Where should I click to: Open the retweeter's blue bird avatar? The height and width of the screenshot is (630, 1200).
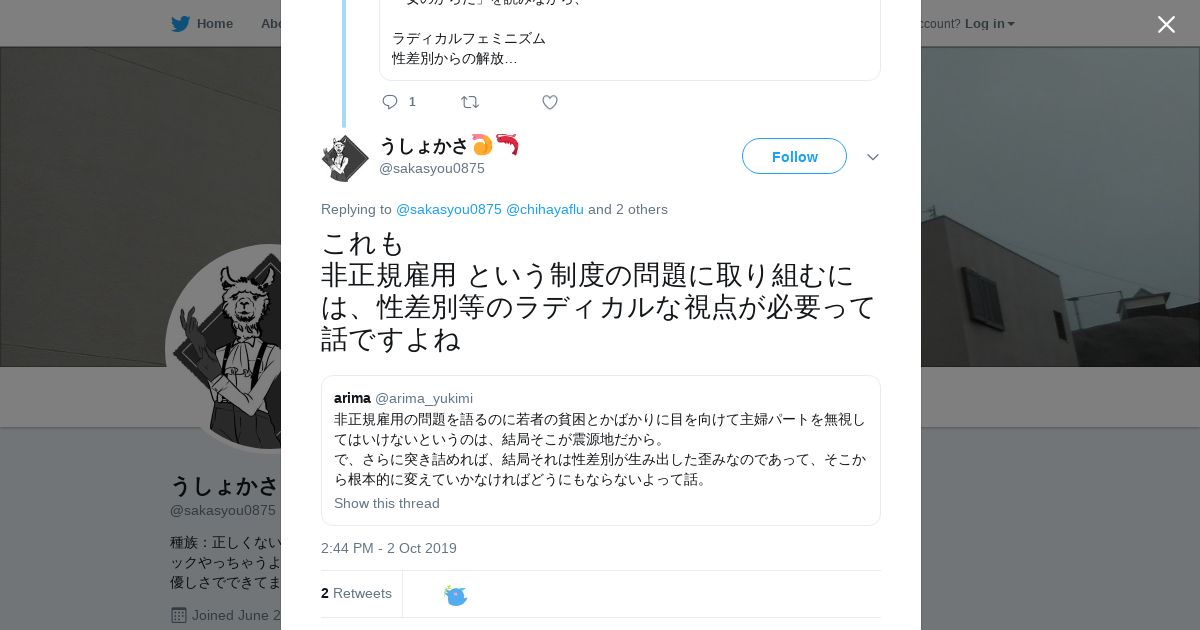(x=456, y=595)
